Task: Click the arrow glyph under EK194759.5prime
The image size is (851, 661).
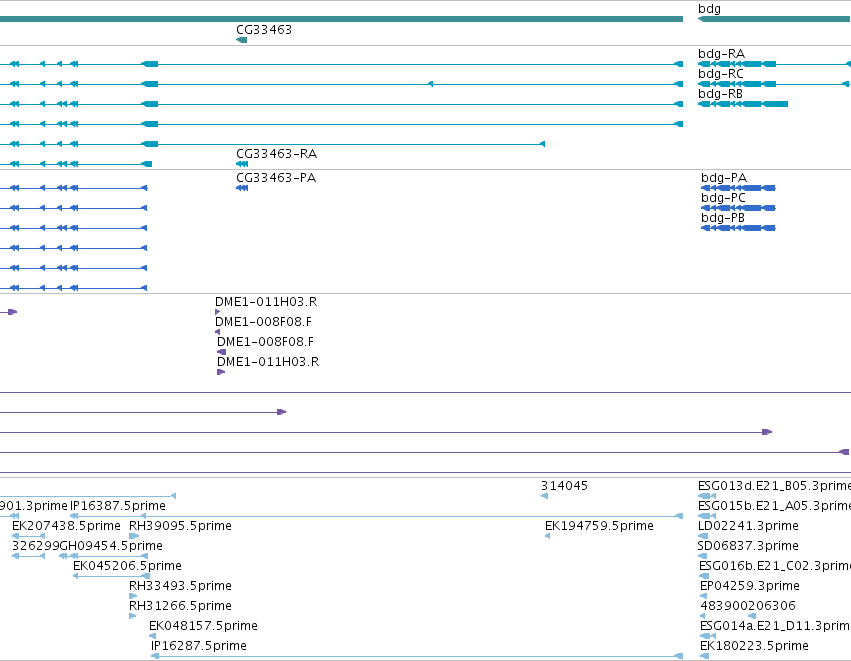Action: pyautogui.click(x=547, y=536)
